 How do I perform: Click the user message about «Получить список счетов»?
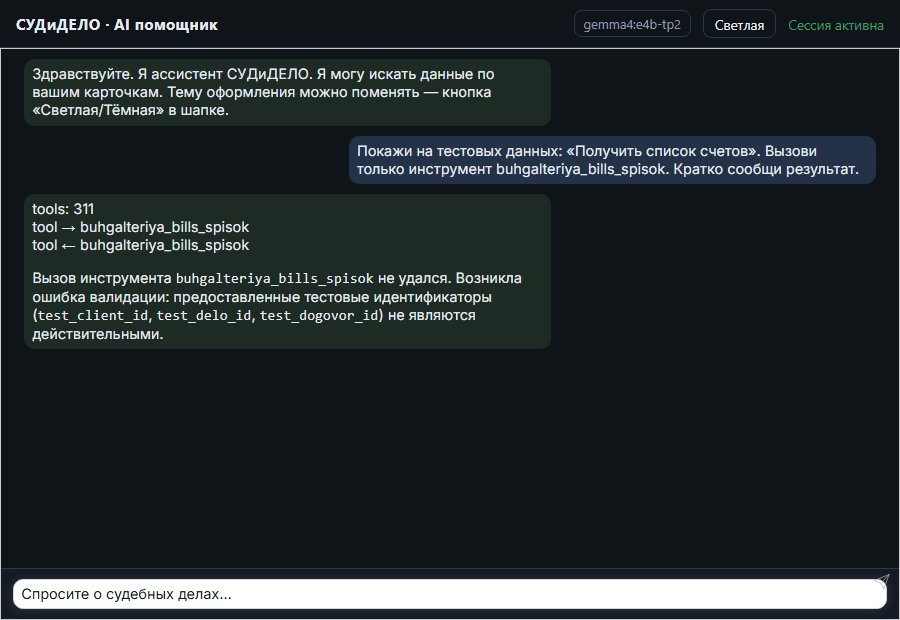point(612,160)
